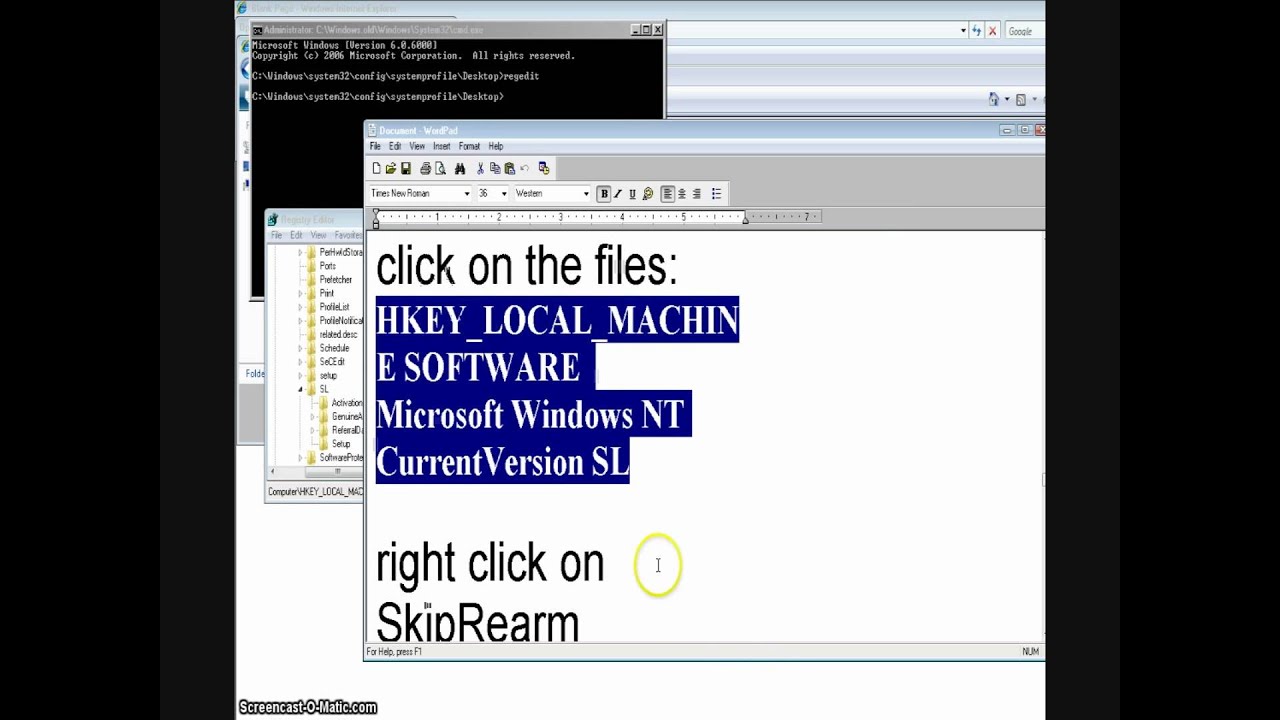Screen dimensions: 1280x720
Task: Click the Internet Explorer Google search box
Action: click(1025, 31)
